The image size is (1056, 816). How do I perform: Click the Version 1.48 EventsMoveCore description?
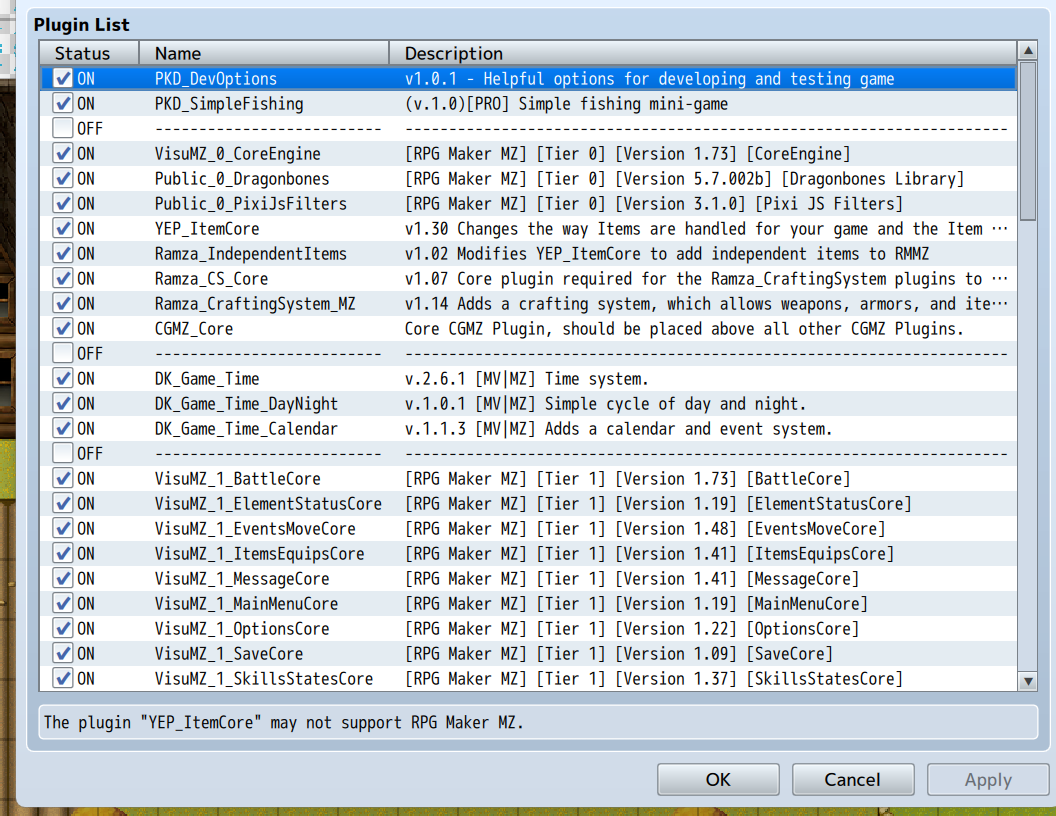click(x=645, y=529)
